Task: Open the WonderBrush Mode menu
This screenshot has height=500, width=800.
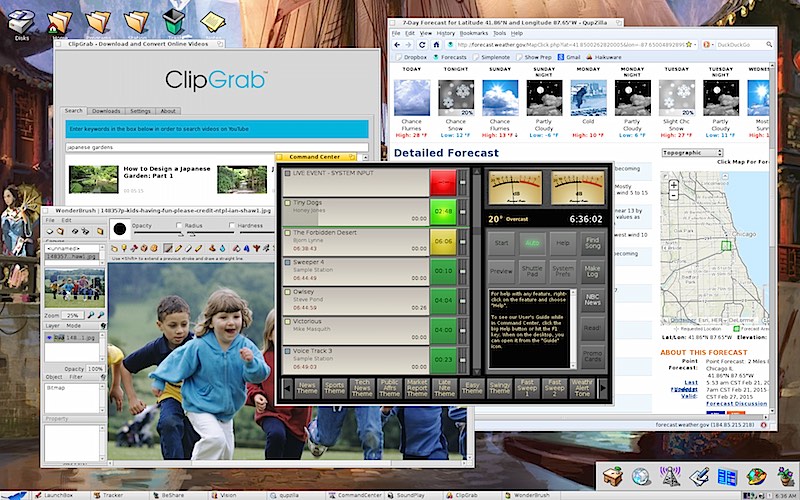Action: coord(73,326)
